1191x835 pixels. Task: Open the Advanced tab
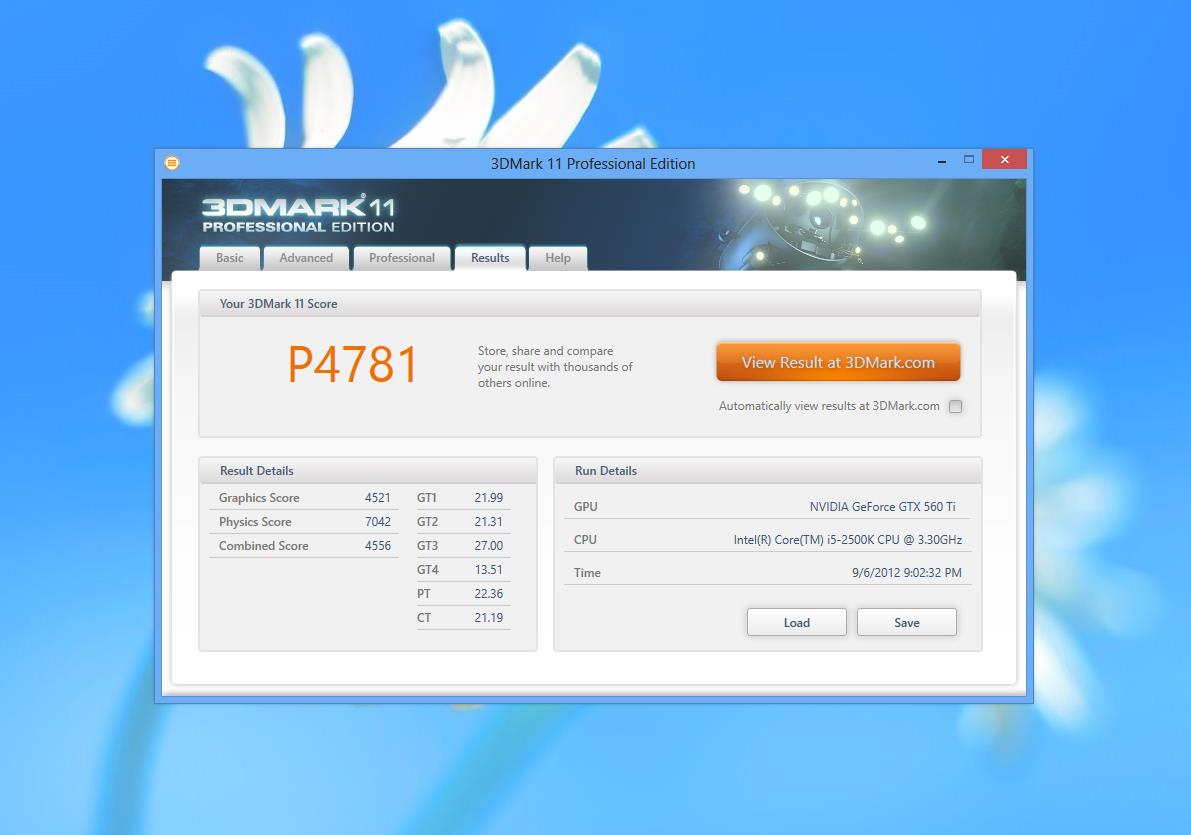pyautogui.click(x=306, y=258)
